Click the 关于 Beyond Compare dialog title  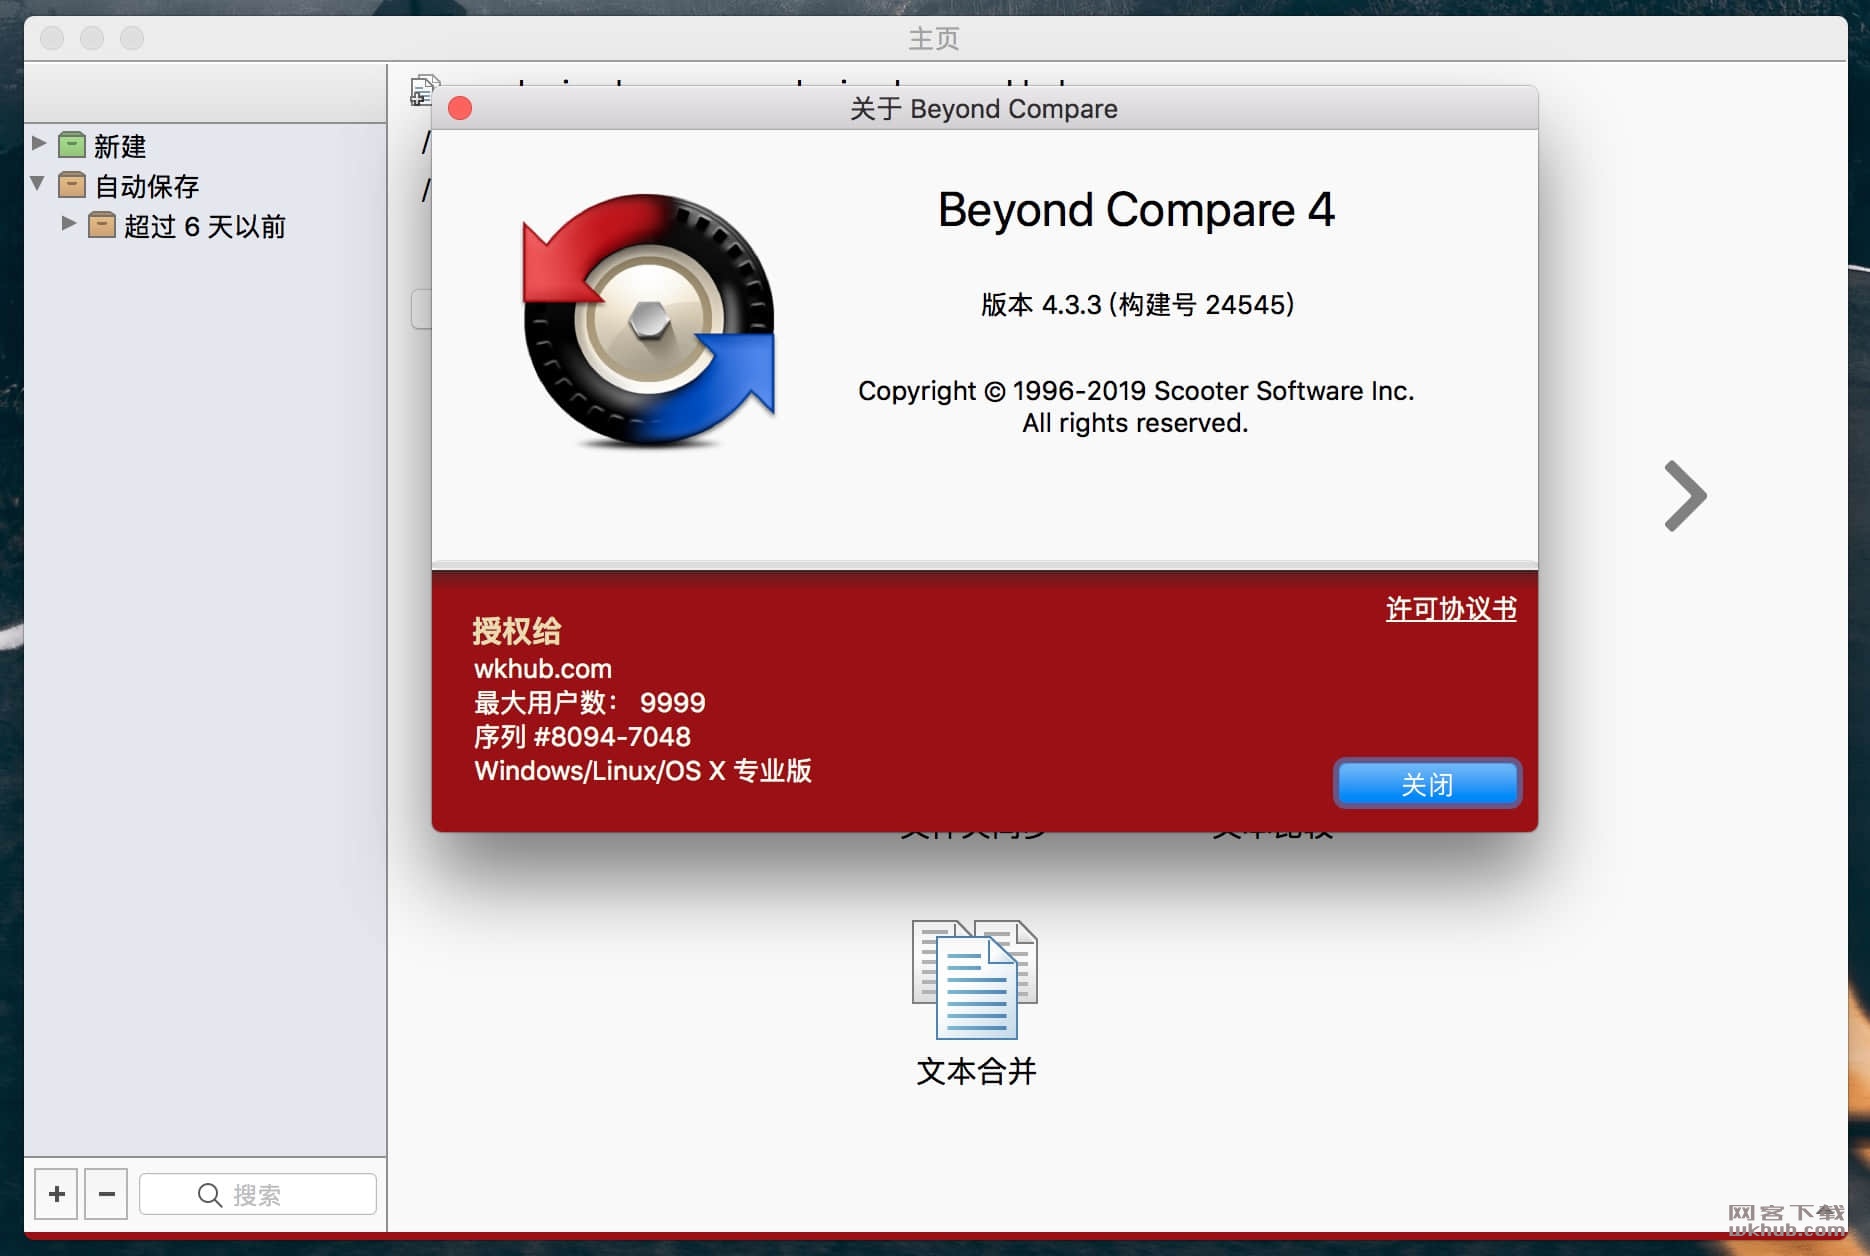pyautogui.click(x=984, y=108)
